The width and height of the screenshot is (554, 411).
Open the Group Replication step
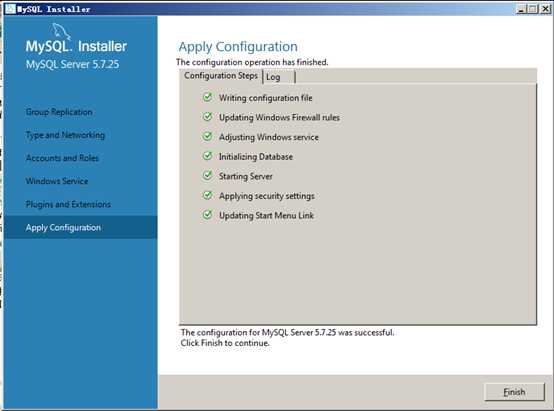click(x=59, y=112)
